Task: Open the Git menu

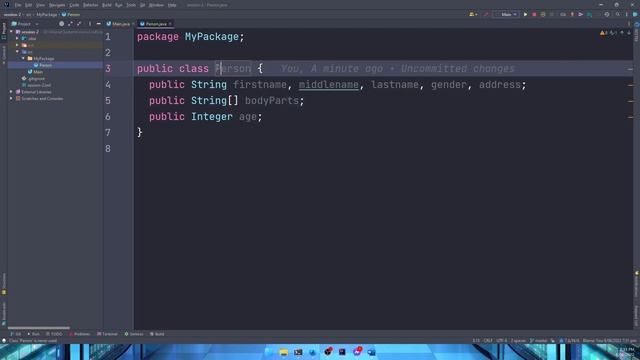Action: pos(142,5)
